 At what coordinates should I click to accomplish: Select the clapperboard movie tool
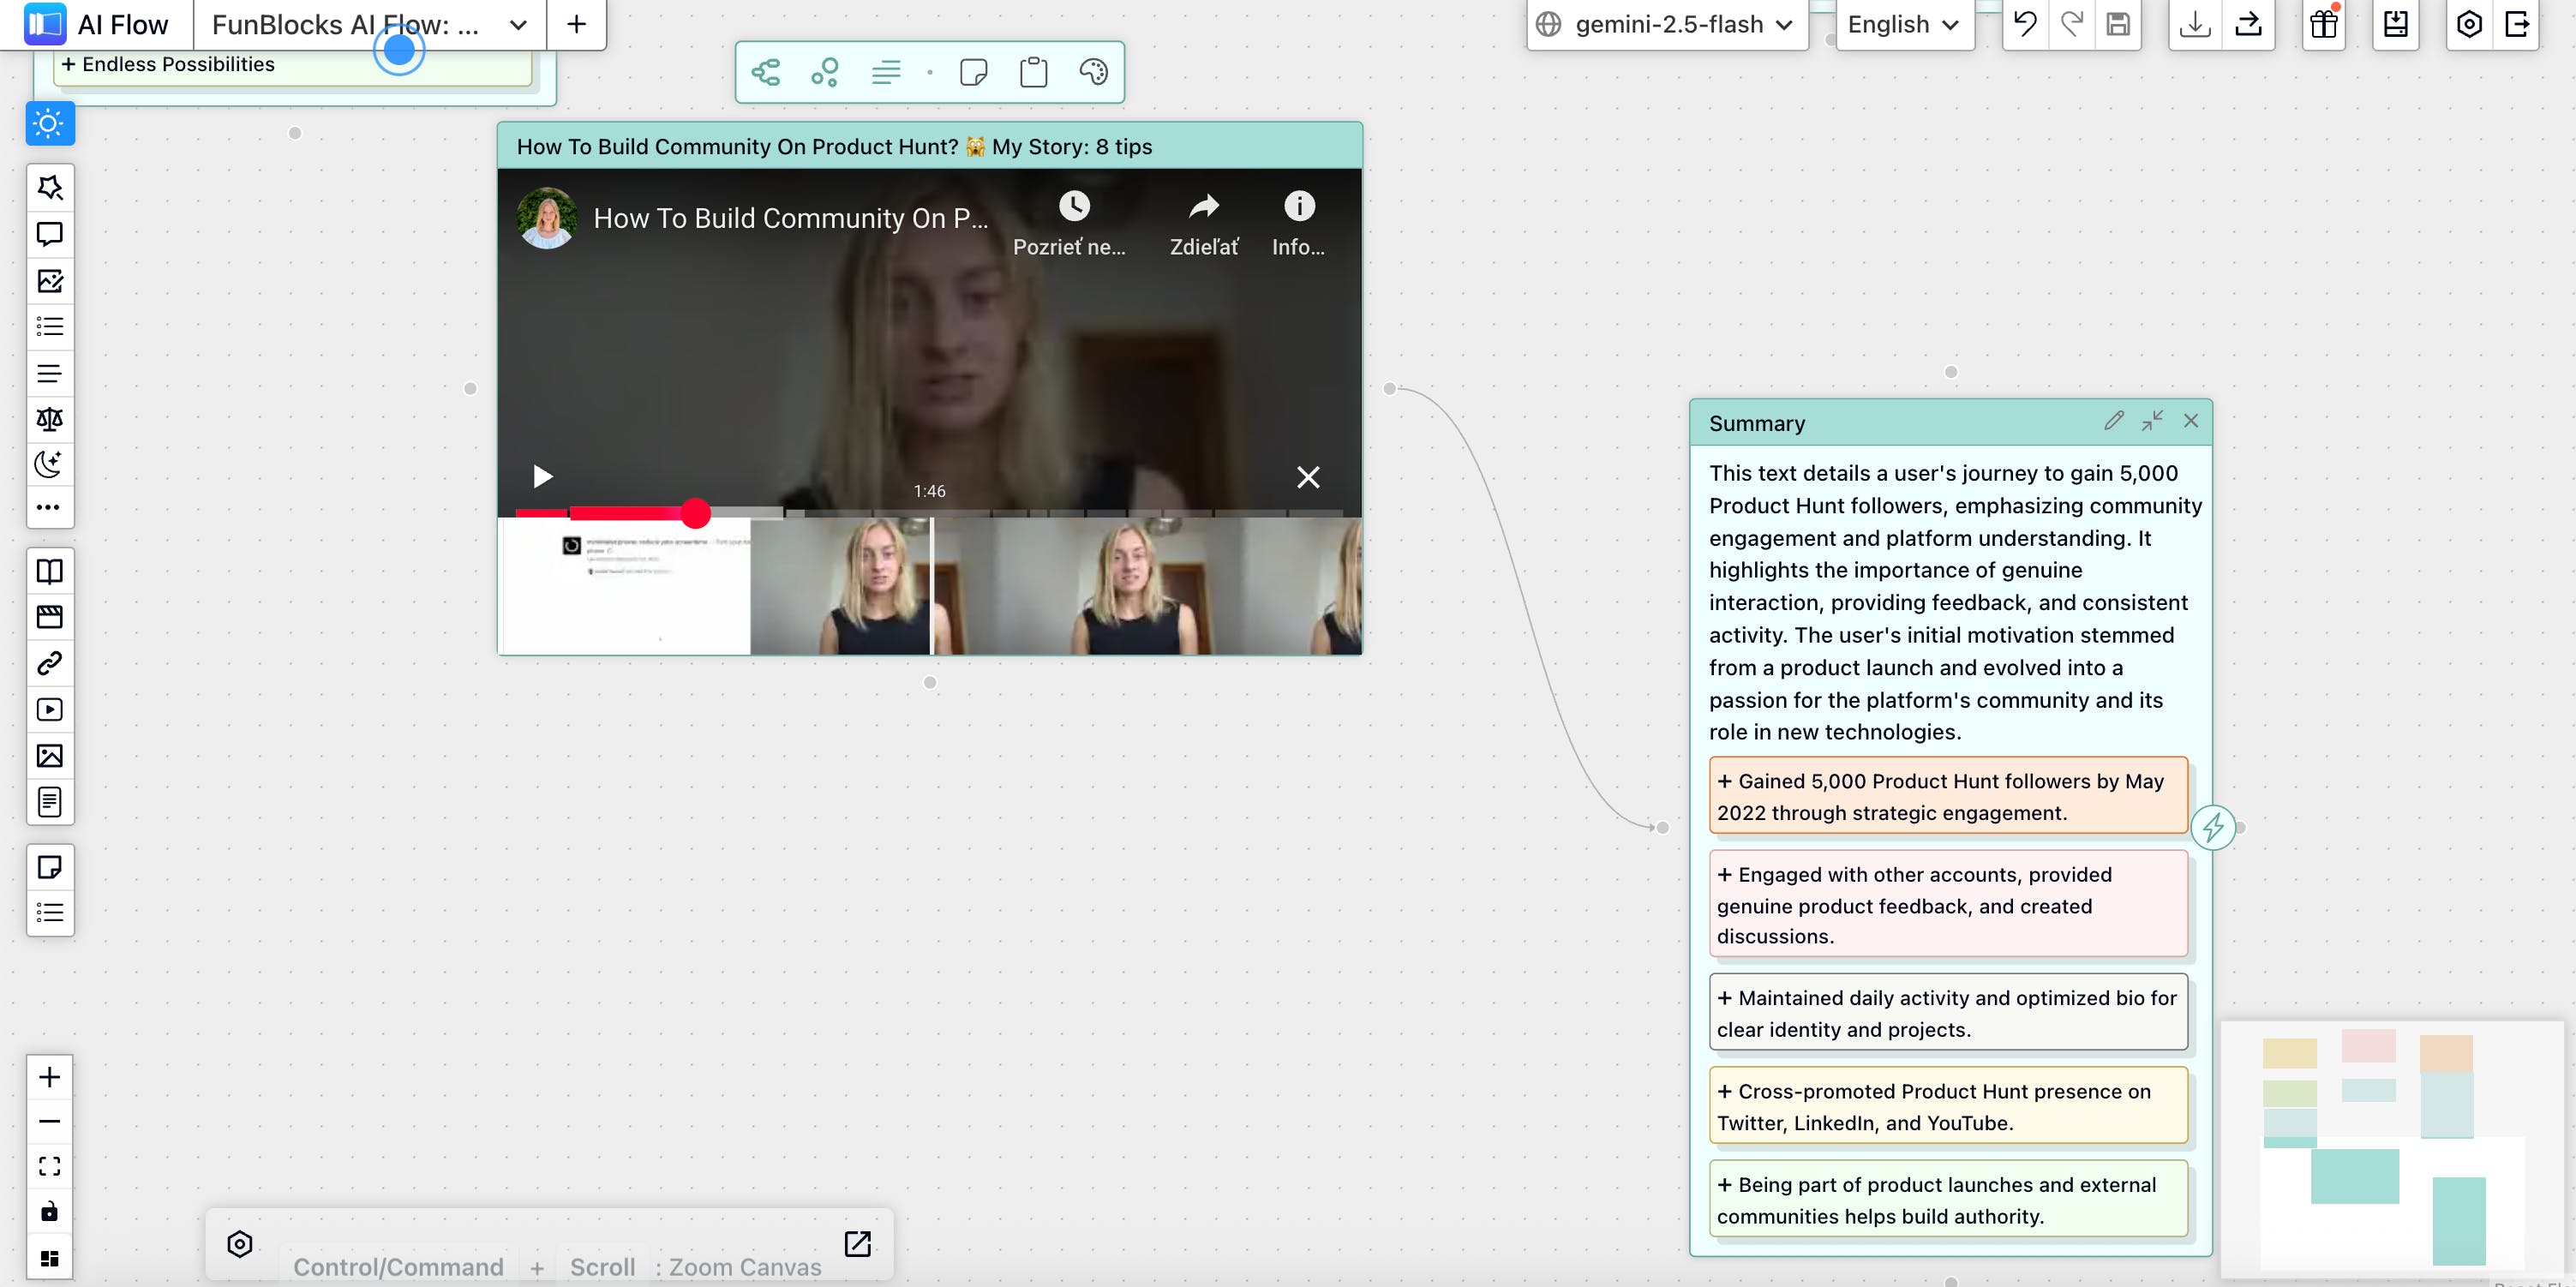[49, 617]
